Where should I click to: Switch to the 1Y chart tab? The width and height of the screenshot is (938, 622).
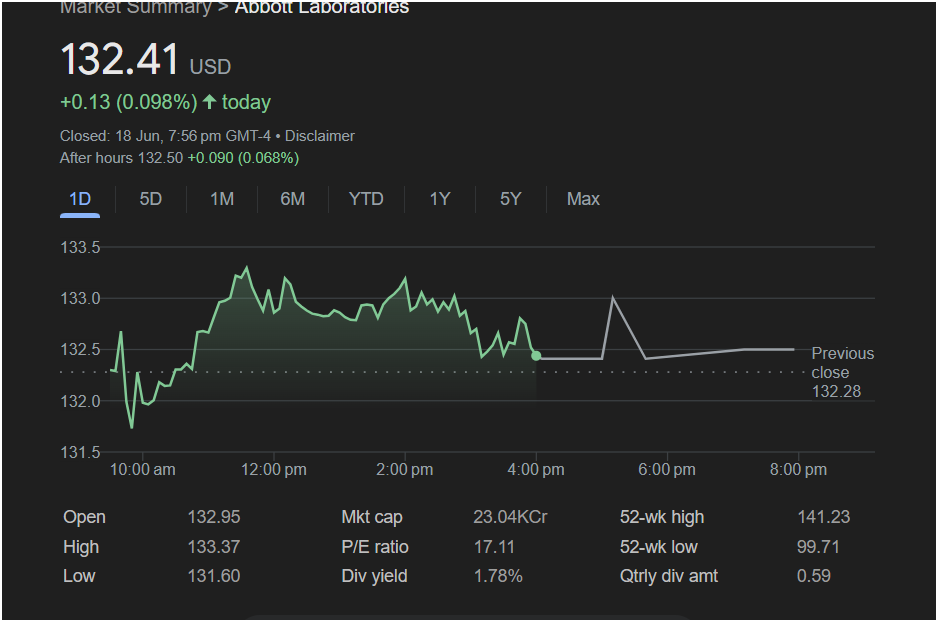point(440,199)
